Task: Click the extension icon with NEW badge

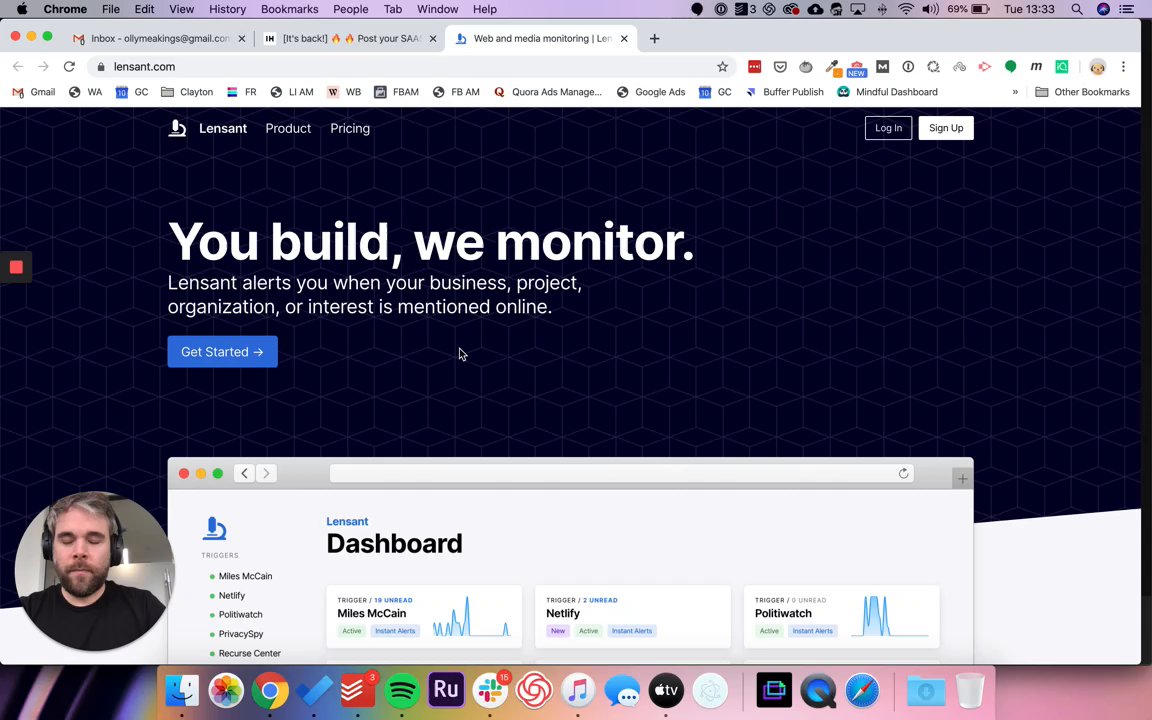Action: pos(857,68)
